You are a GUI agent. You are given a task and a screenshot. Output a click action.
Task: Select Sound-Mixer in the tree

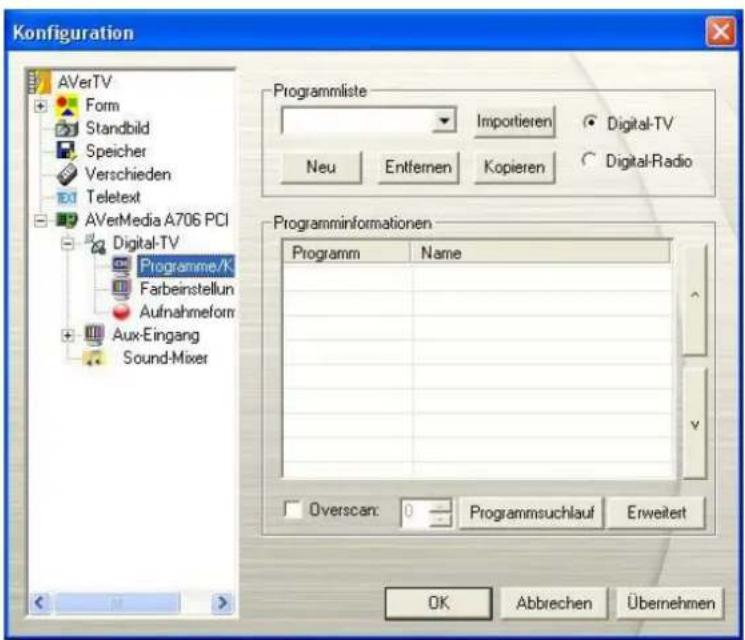click(165, 358)
